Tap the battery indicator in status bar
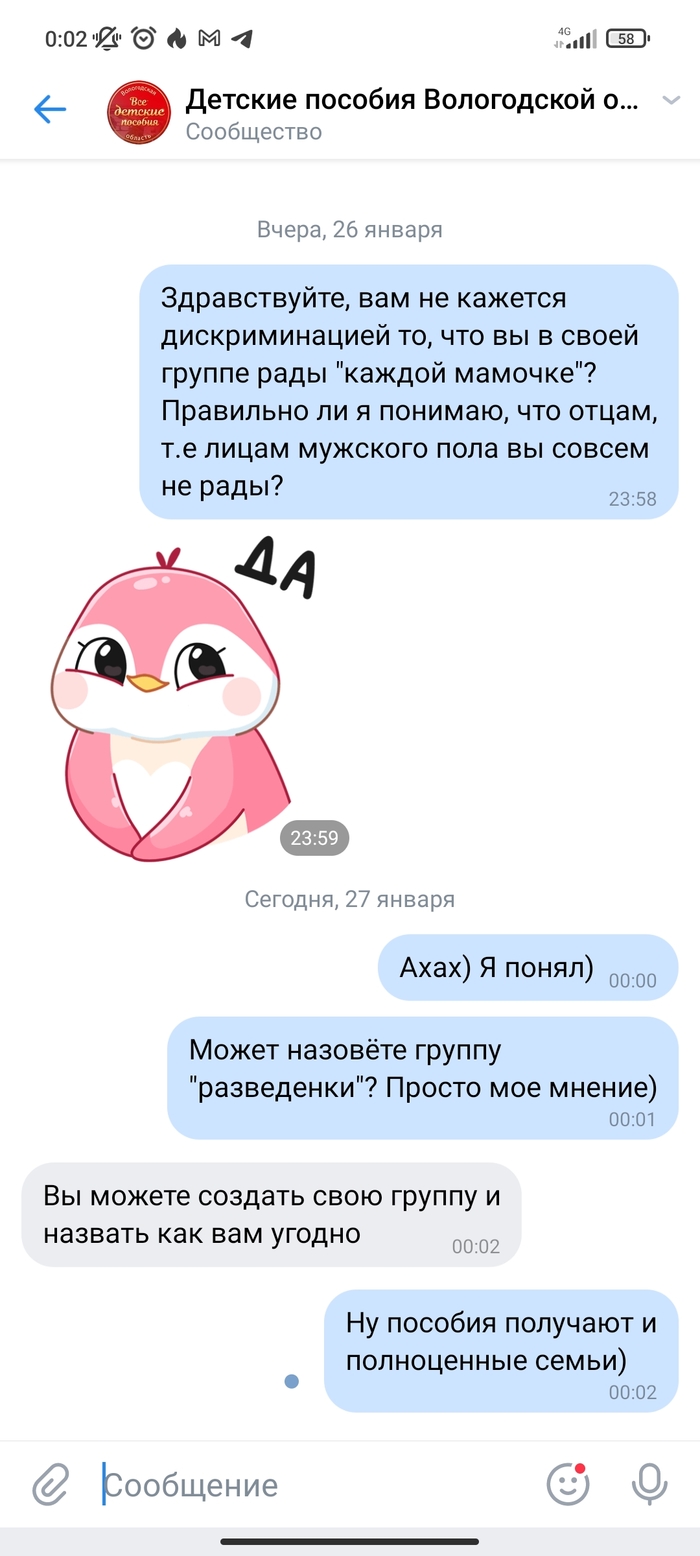The width and height of the screenshot is (700, 1556). [x=628, y=39]
